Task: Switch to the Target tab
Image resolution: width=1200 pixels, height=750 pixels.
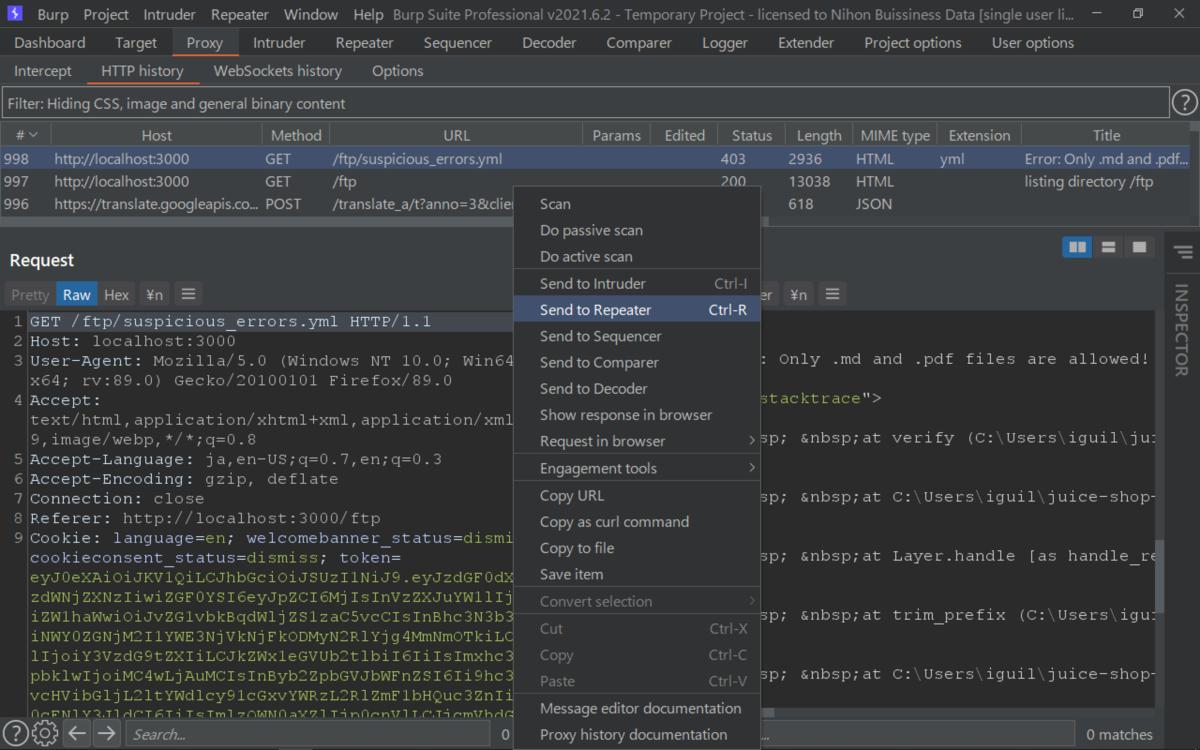Action: [136, 43]
